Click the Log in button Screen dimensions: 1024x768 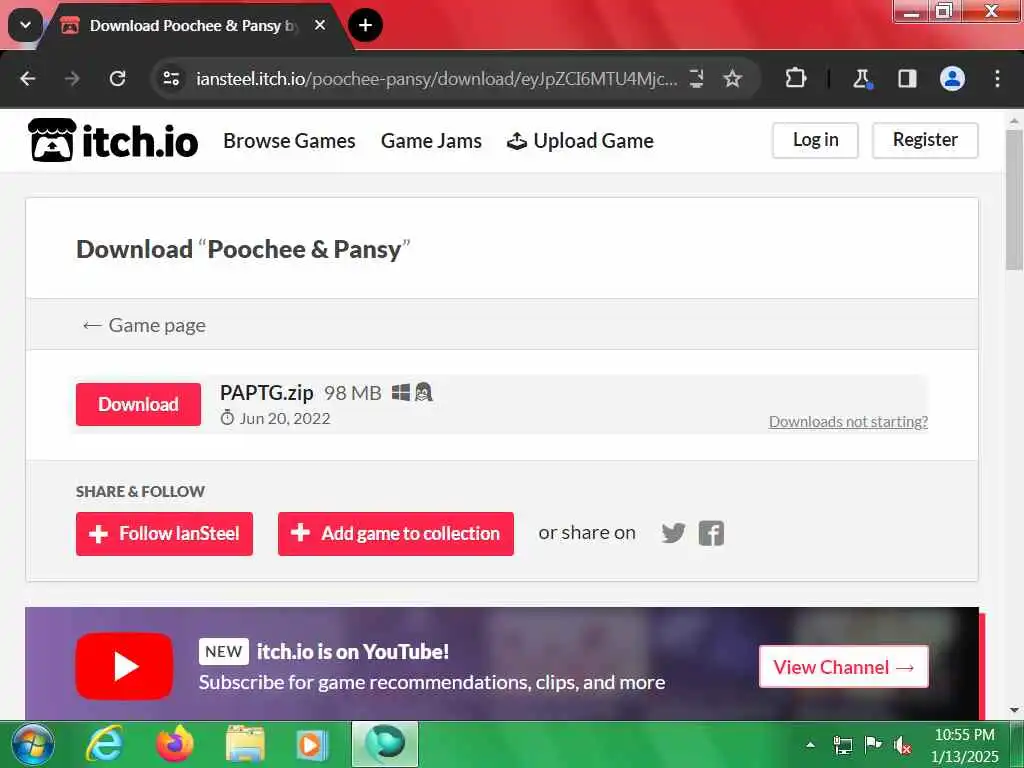[815, 140]
